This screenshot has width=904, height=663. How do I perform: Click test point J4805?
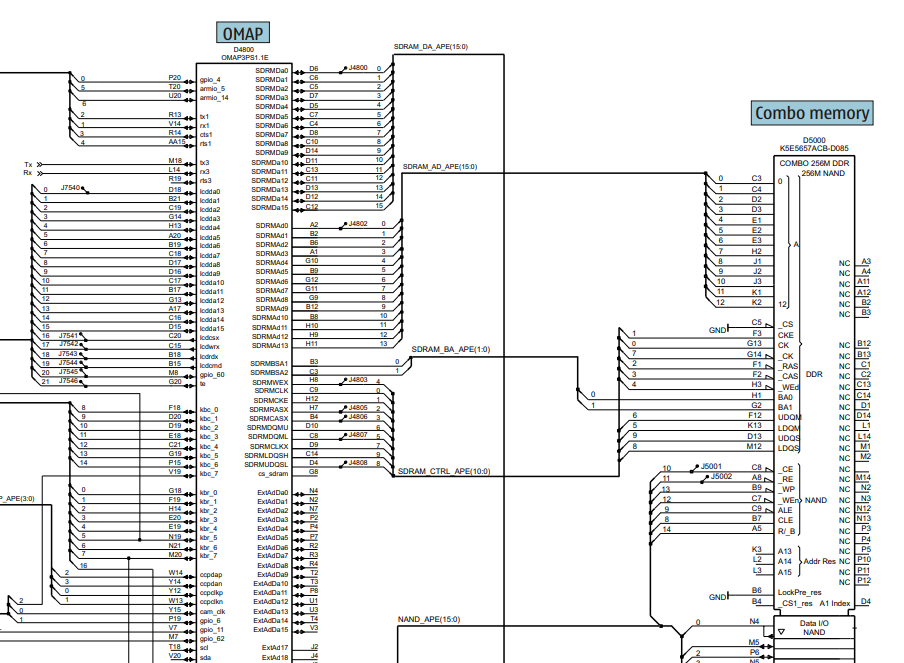(357, 407)
